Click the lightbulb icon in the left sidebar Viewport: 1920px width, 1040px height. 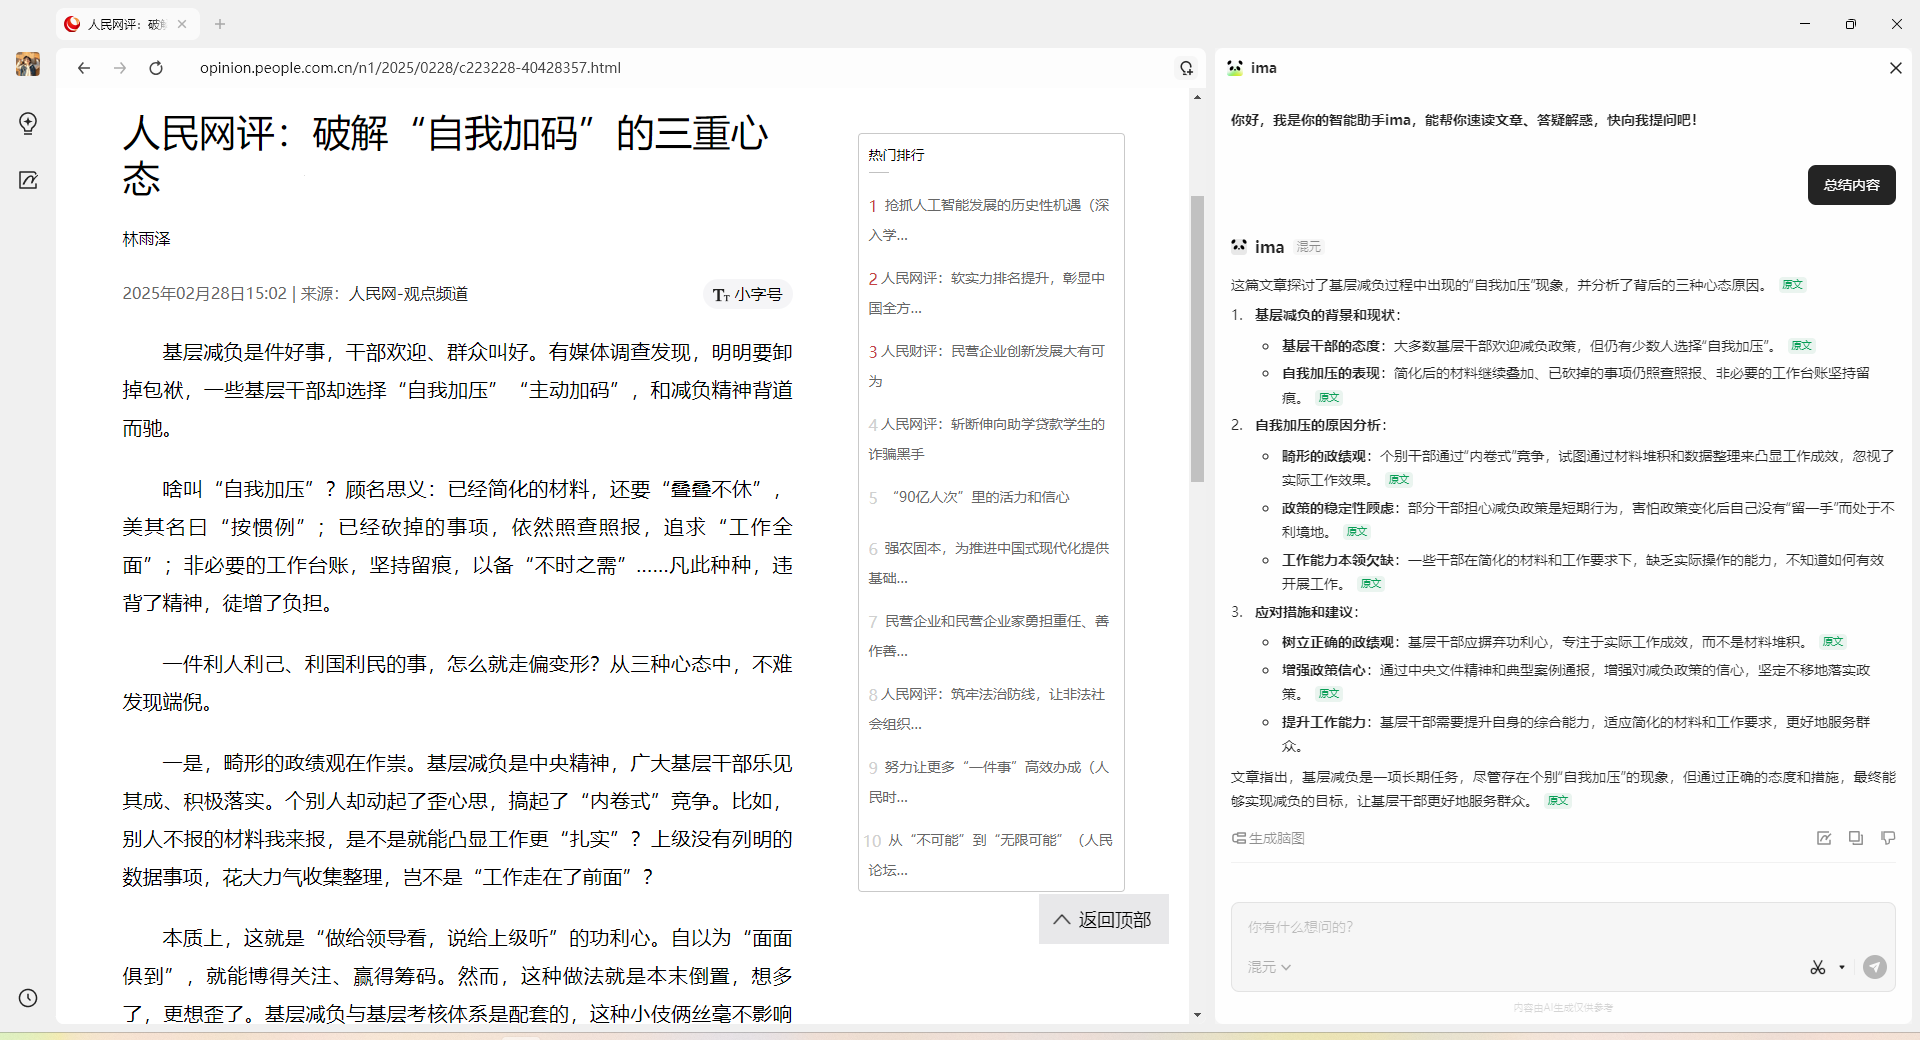point(28,123)
